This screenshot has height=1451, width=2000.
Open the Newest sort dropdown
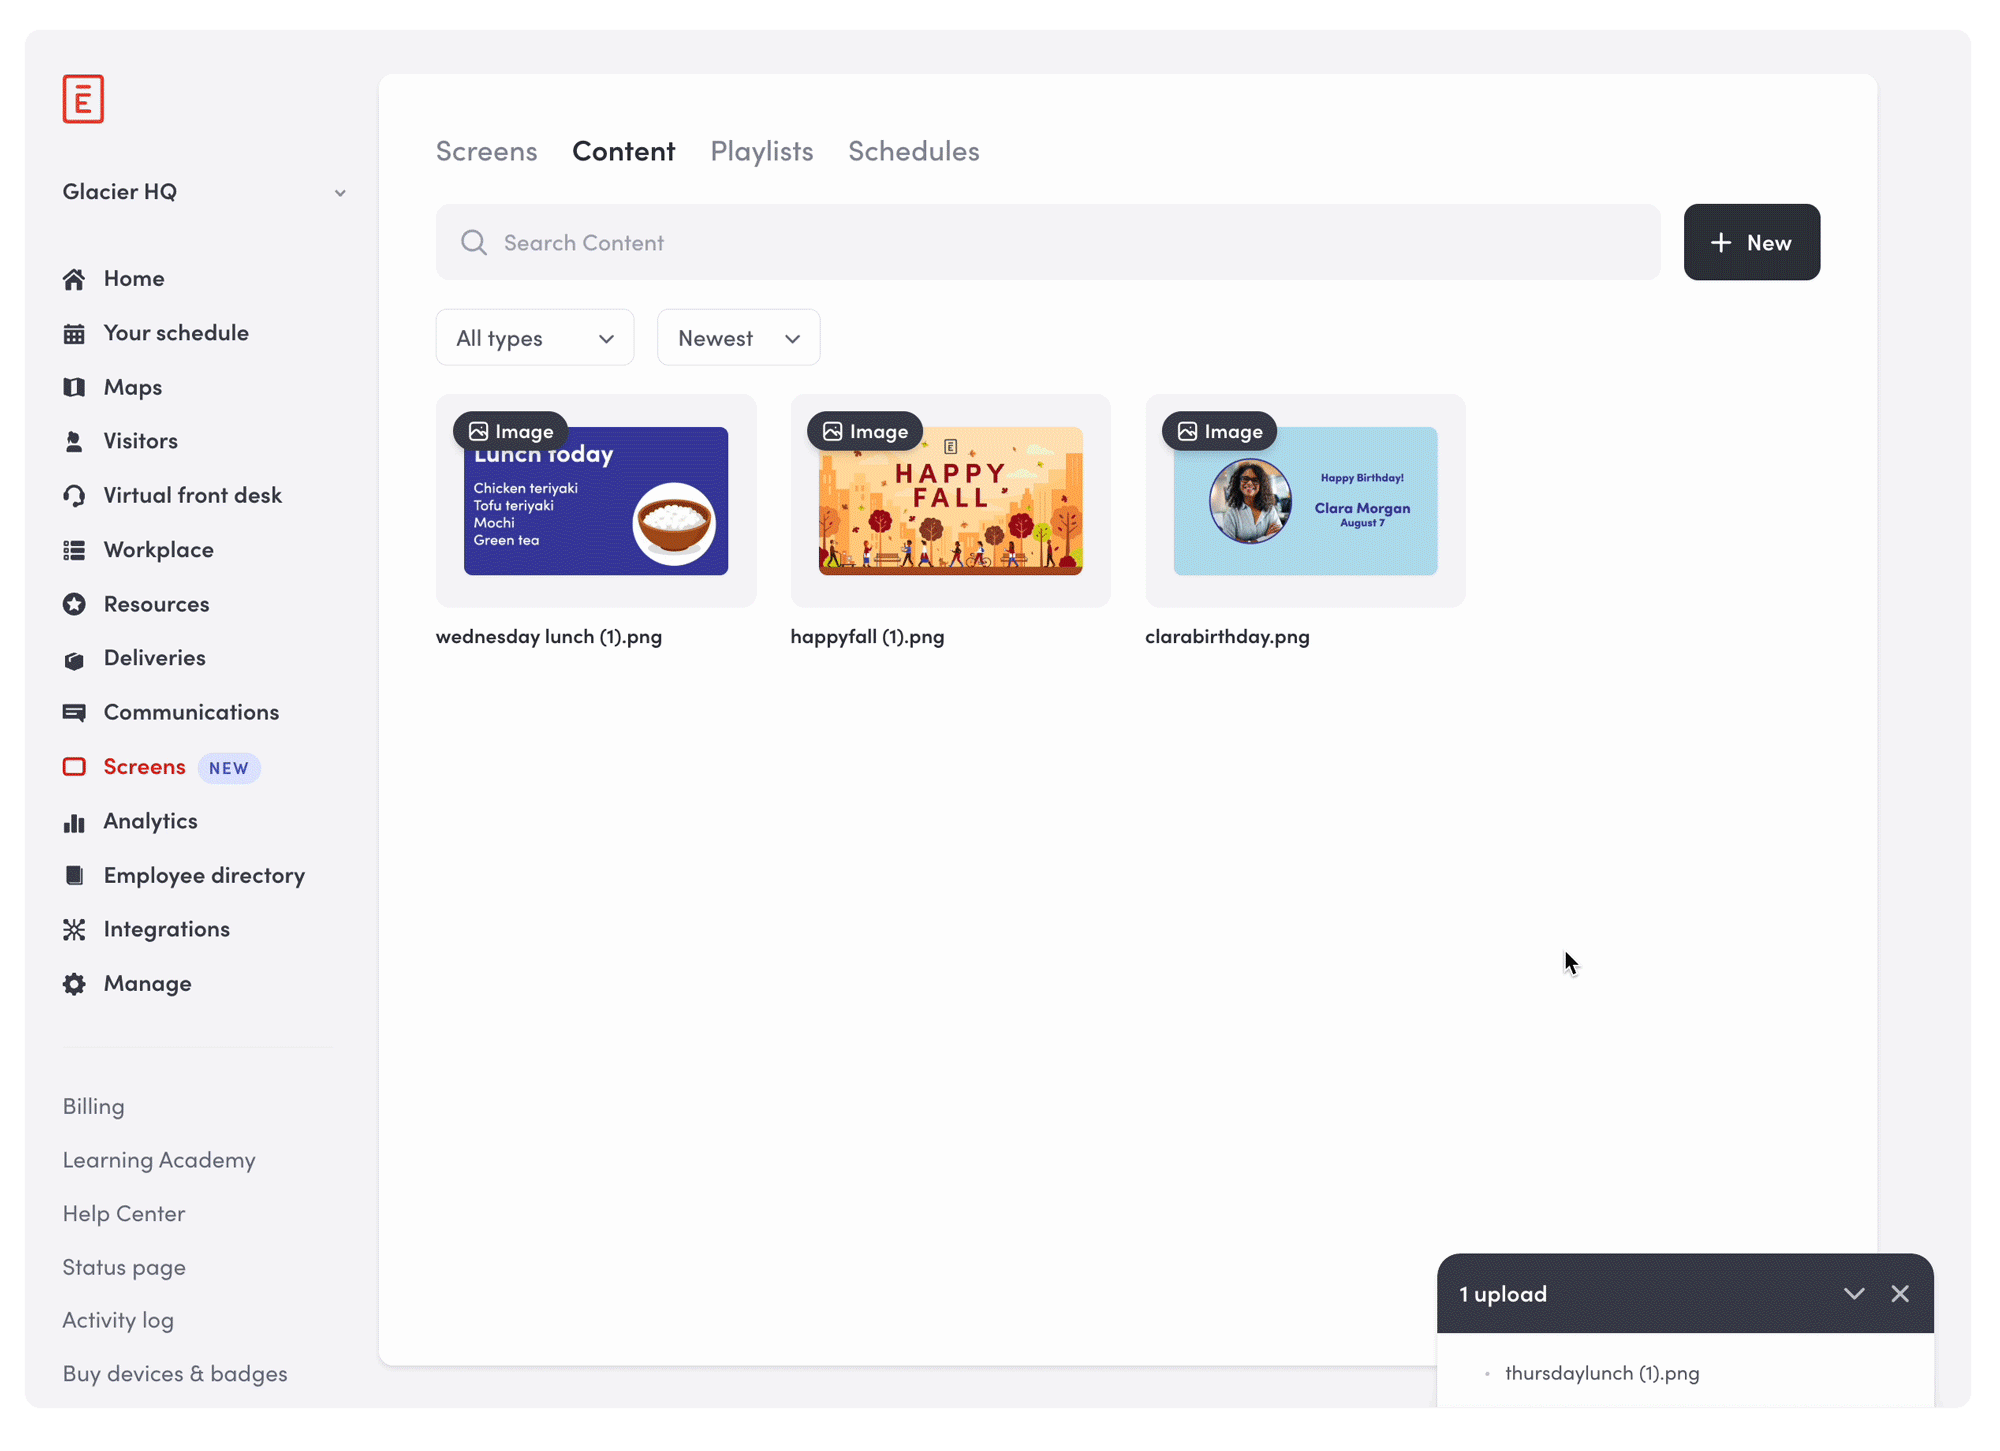739,338
